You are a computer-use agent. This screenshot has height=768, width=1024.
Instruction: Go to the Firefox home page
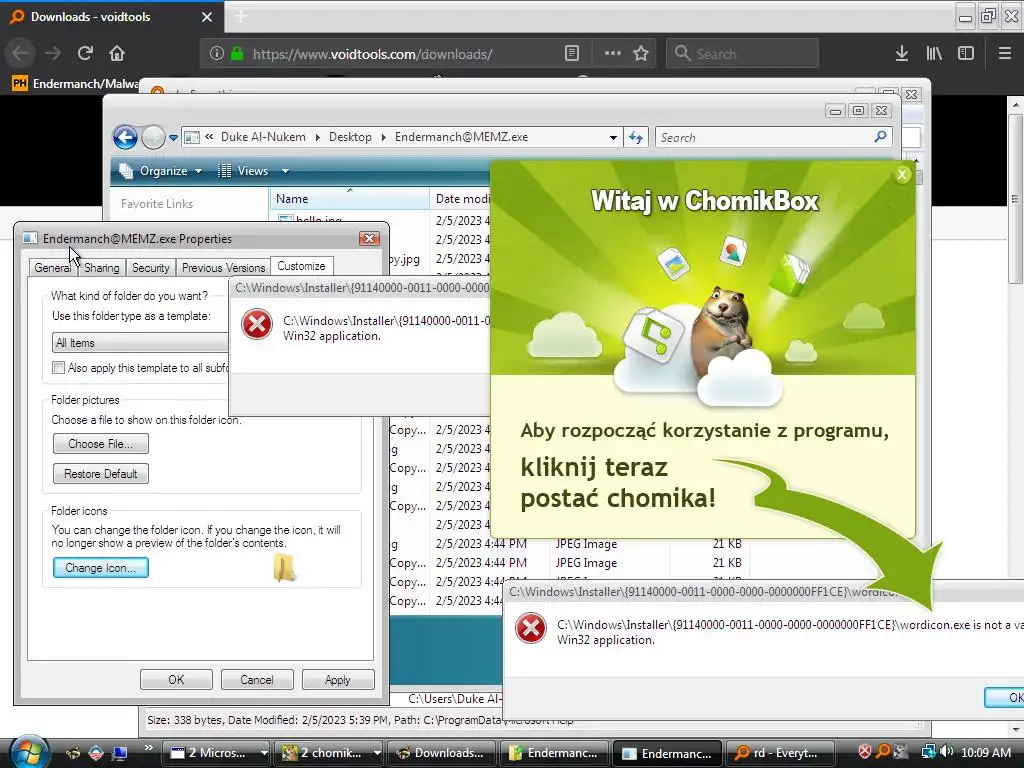click(117, 54)
